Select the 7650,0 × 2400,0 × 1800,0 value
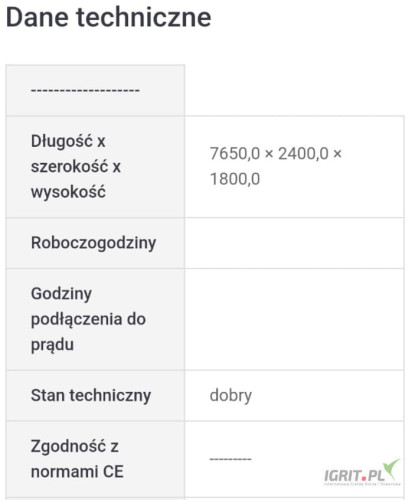 [x=276, y=166]
